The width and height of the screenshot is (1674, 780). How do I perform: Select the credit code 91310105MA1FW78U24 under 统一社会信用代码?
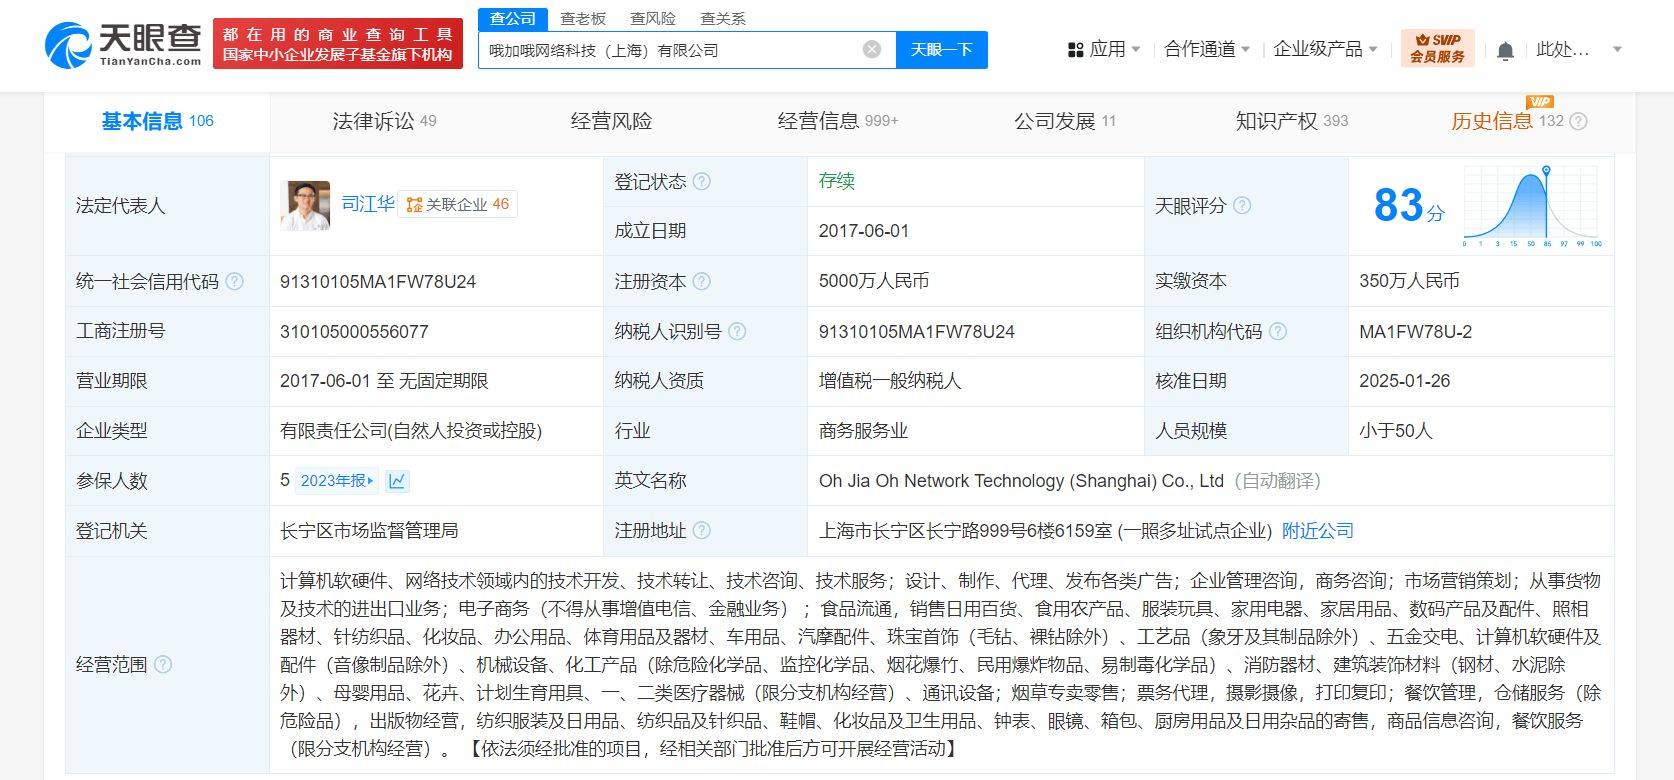tap(378, 281)
